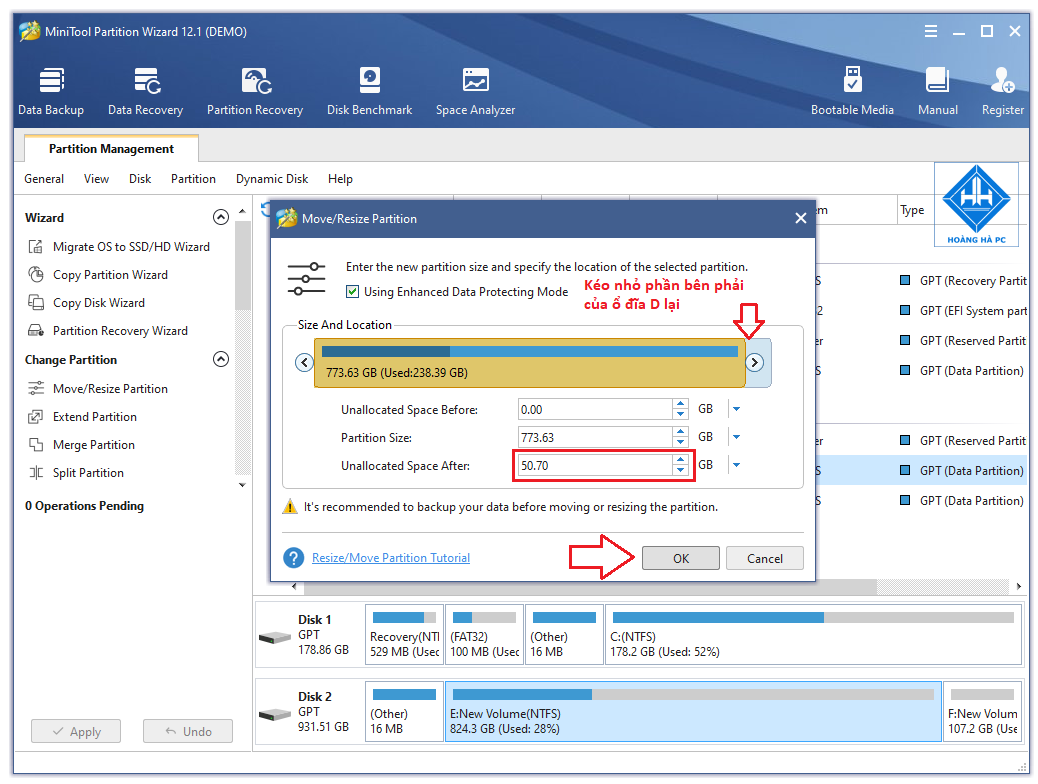Viewport: 1038px width, 784px height.
Task: Click right arrow of the partition size slider
Action: coord(757,363)
